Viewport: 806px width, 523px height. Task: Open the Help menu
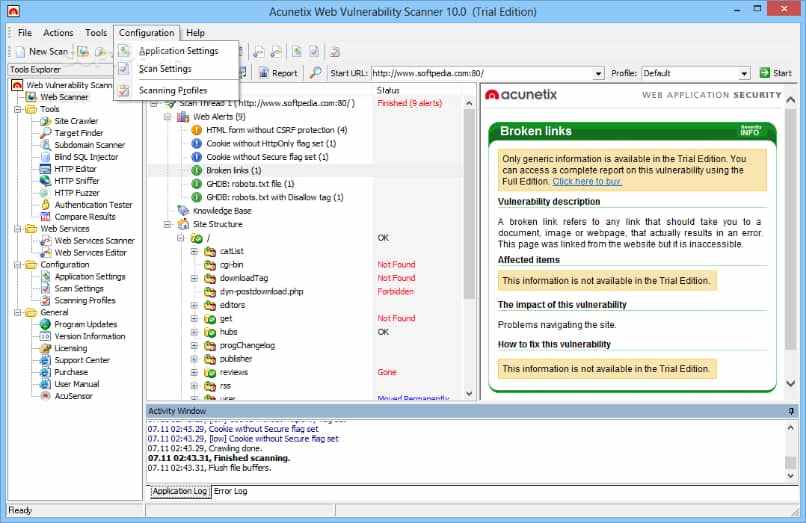point(195,32)
